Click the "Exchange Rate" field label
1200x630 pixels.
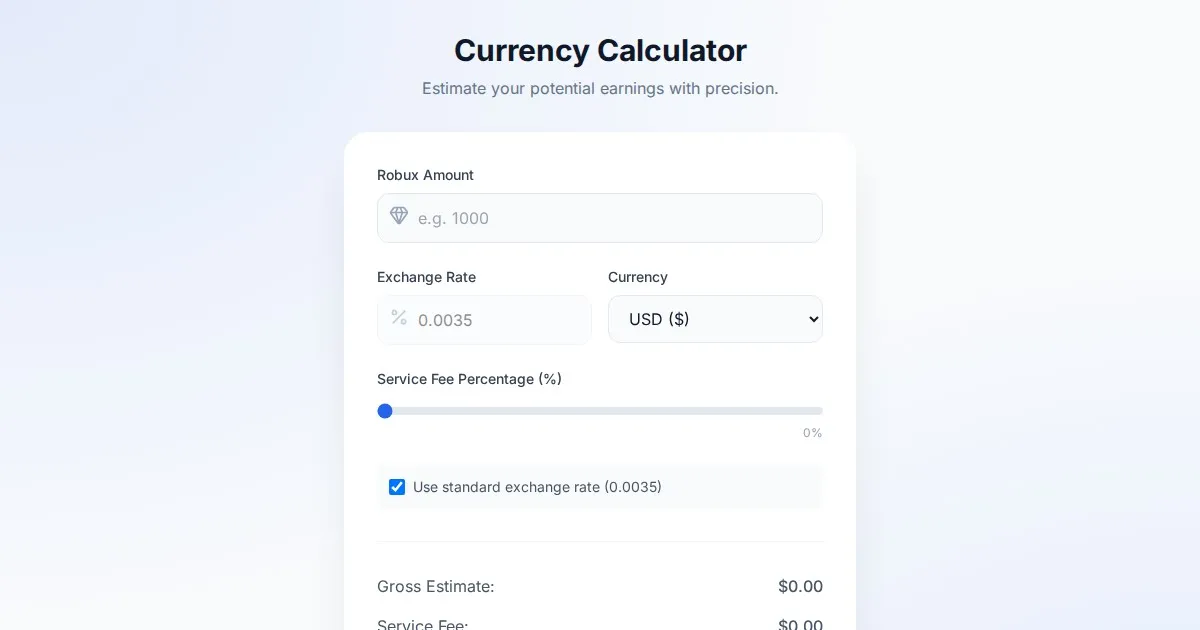tap(426, 277)
